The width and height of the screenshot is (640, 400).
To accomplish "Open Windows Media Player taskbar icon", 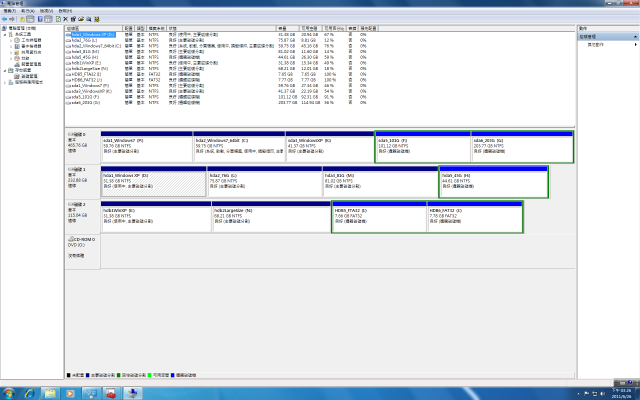I will pyautogui.click(x=70, y=393).
